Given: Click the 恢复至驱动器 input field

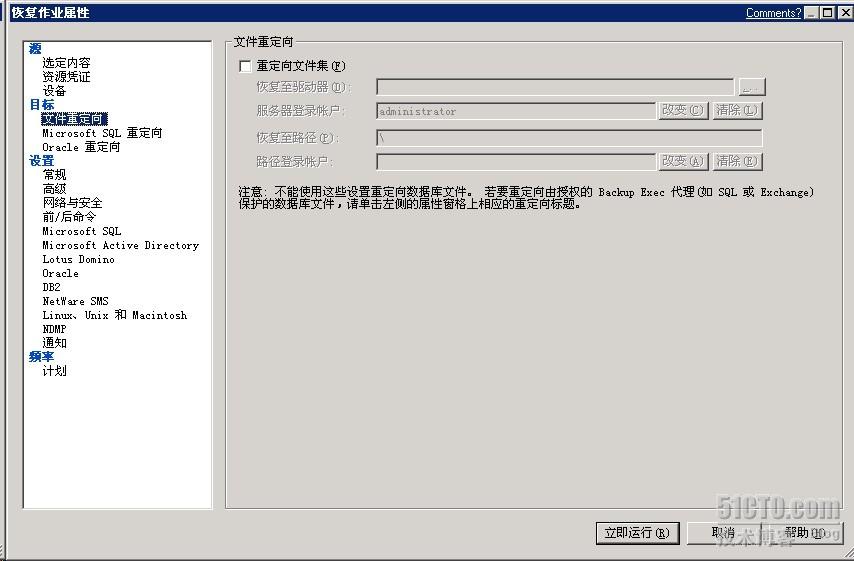Looking at the screenshot, I should [555, 87].
